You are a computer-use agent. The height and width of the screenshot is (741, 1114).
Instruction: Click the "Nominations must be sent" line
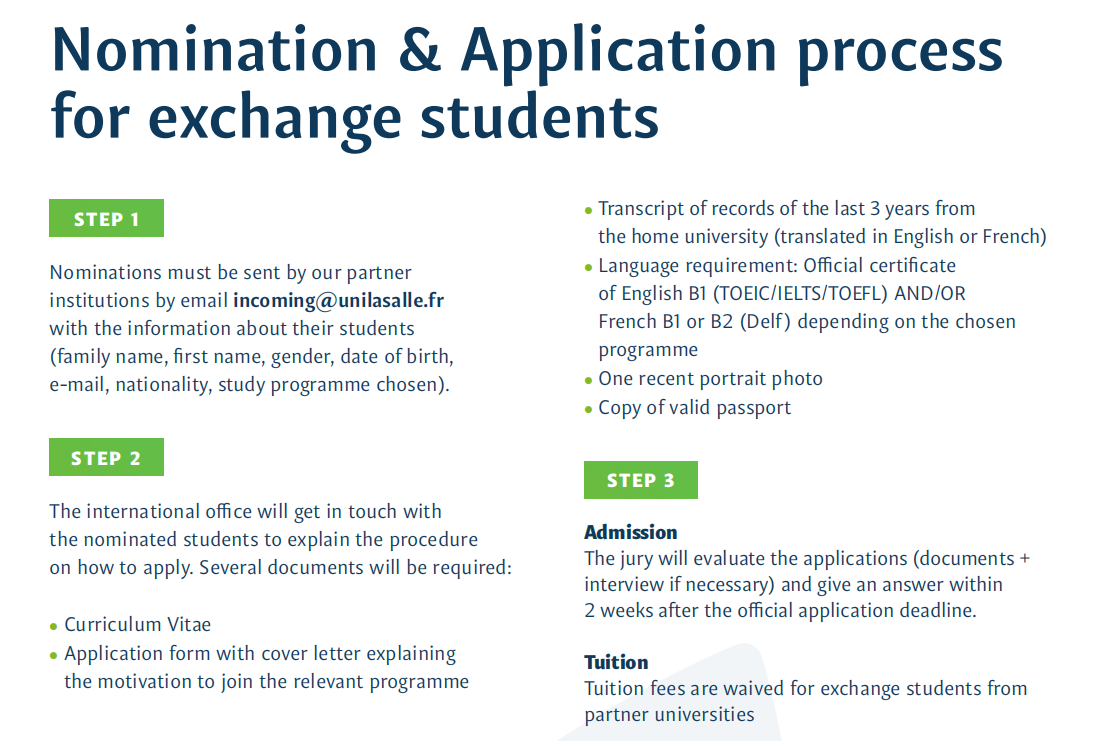[x=230, y=272]
